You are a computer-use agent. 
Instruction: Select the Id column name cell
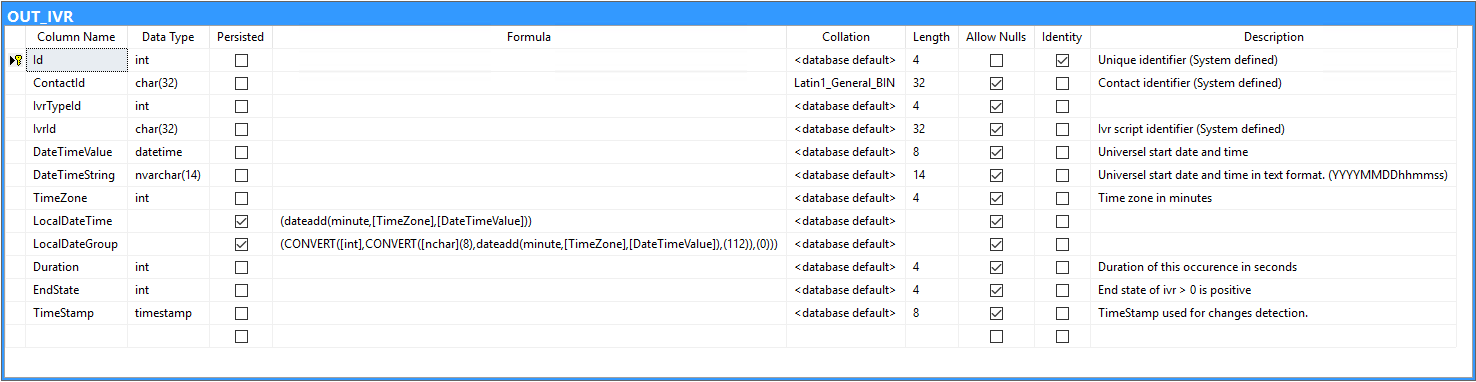pyautogui.click(x=77, y=60)
